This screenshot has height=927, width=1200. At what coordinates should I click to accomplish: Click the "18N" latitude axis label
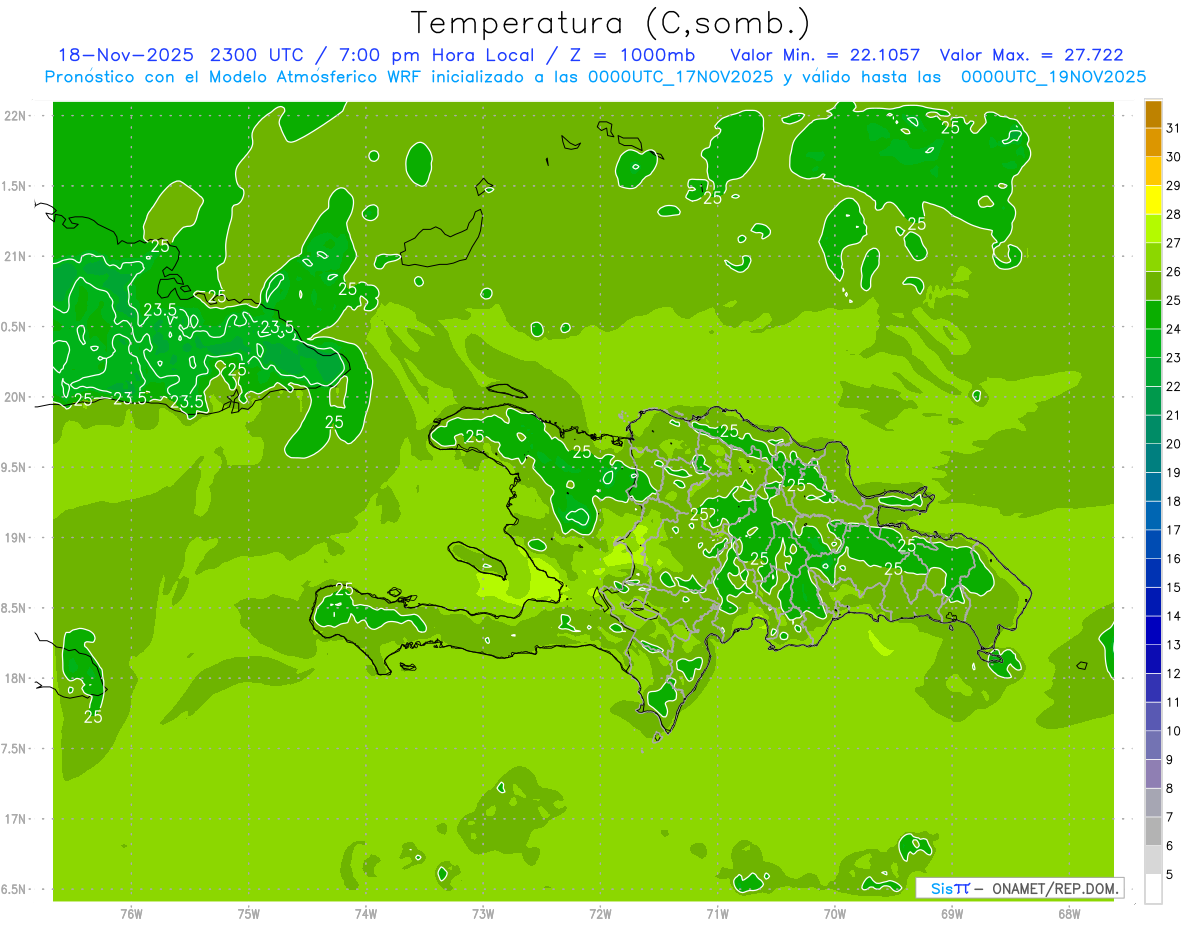(15, 678)
